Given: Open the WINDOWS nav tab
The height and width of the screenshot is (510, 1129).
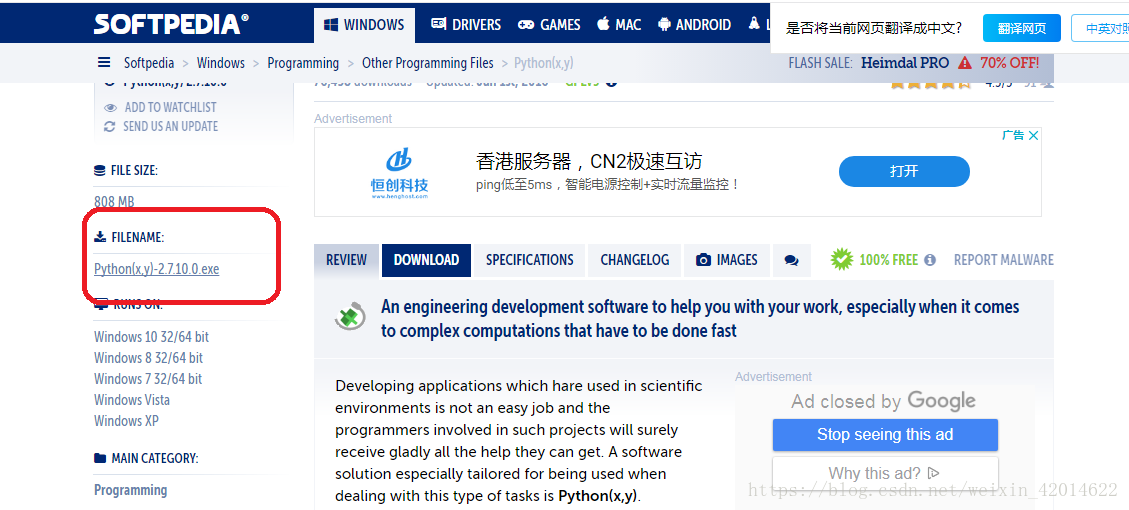Looking at the screenshot, I should click(x=364, y=25).
